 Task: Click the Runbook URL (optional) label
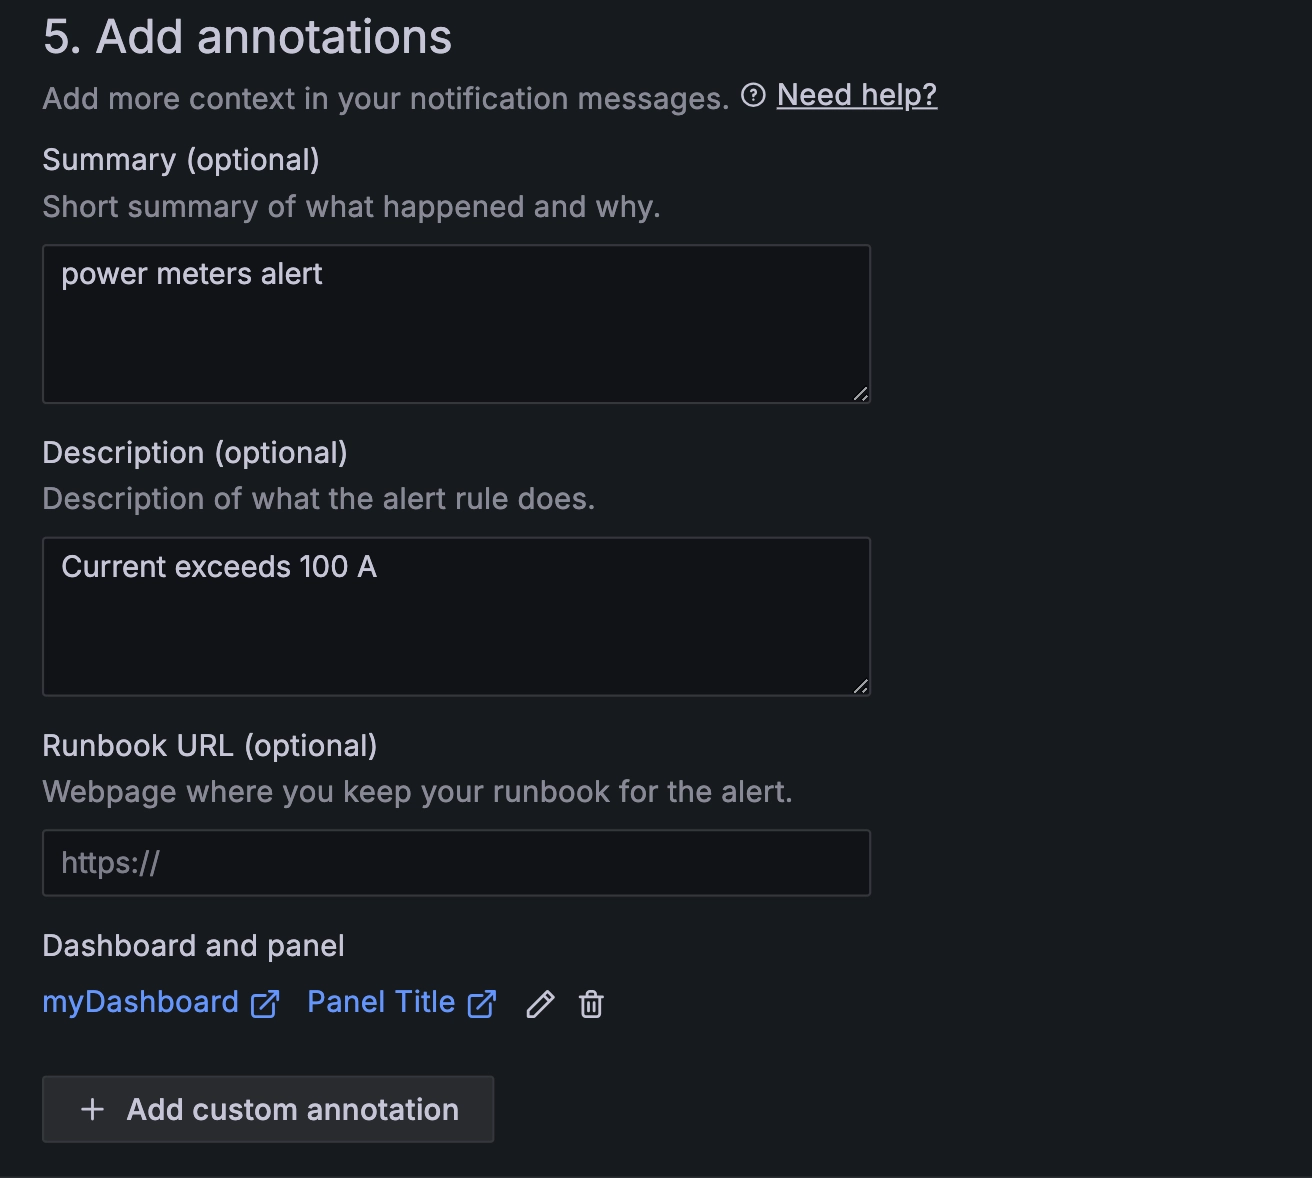tap(210, 746)
